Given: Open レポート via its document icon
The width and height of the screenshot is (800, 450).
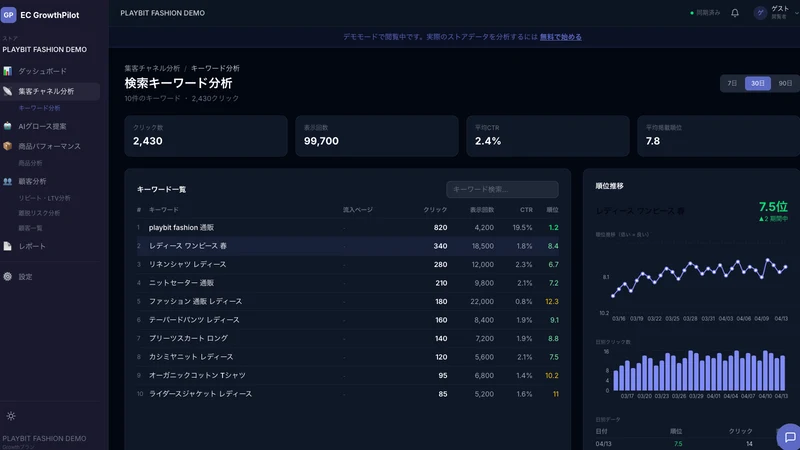Looking at the screenshot, I should click(x=7, y=246).
